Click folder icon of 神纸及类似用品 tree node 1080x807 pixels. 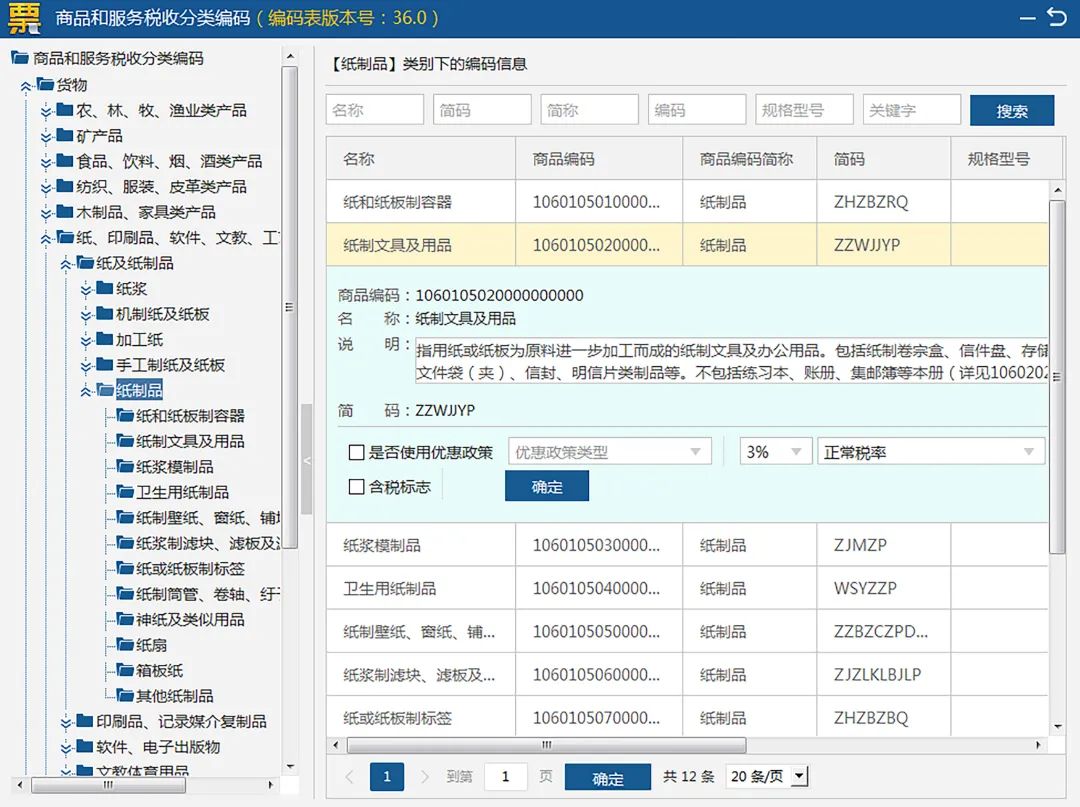pos(125,619)
